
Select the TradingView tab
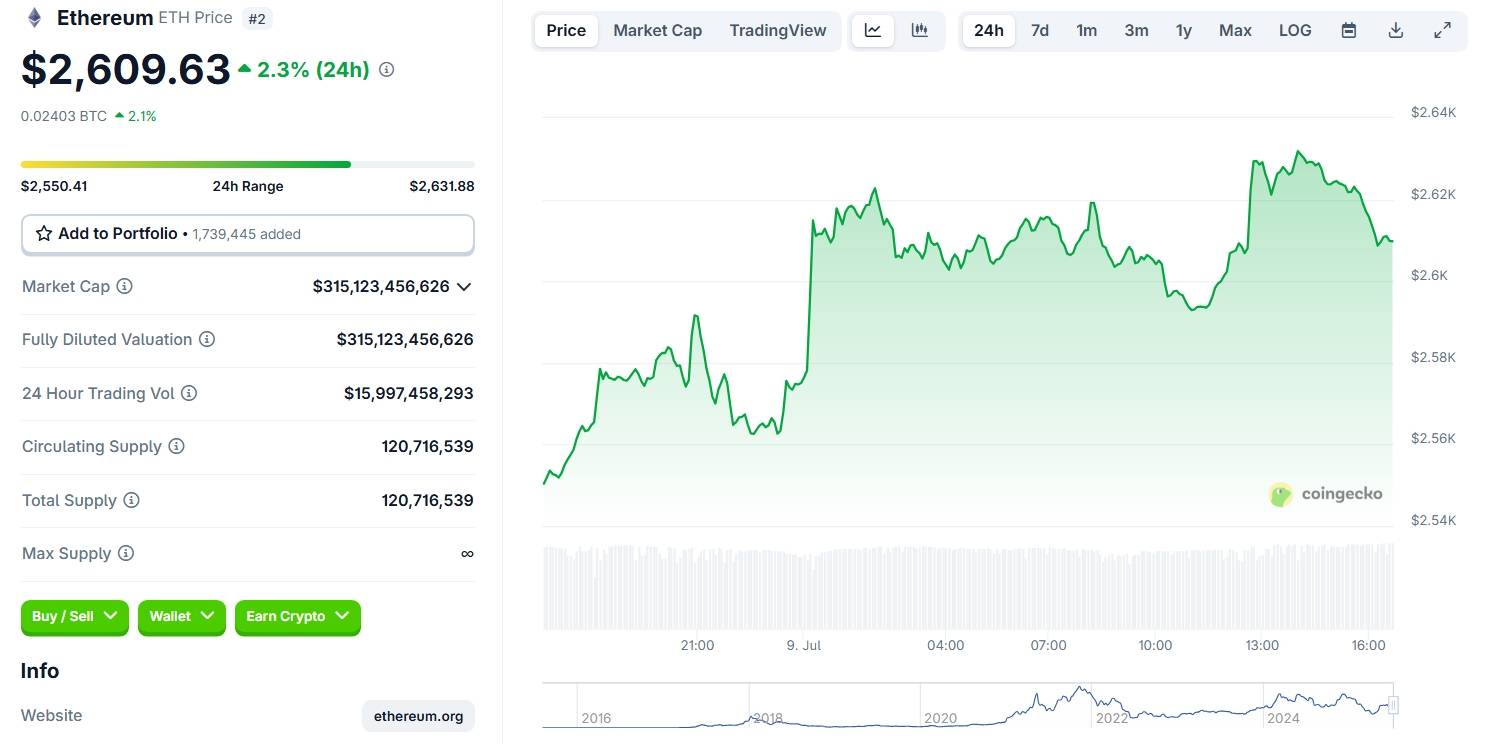[x=778, y=30]
